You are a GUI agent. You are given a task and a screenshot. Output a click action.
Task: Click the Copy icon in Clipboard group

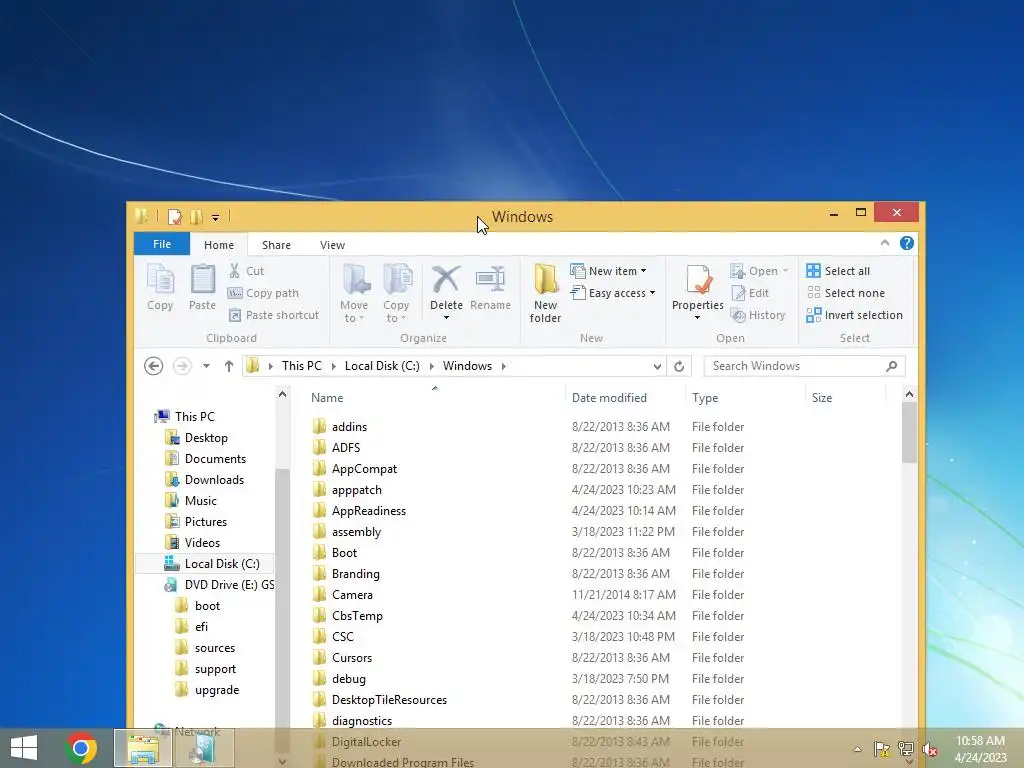point(160,287)
